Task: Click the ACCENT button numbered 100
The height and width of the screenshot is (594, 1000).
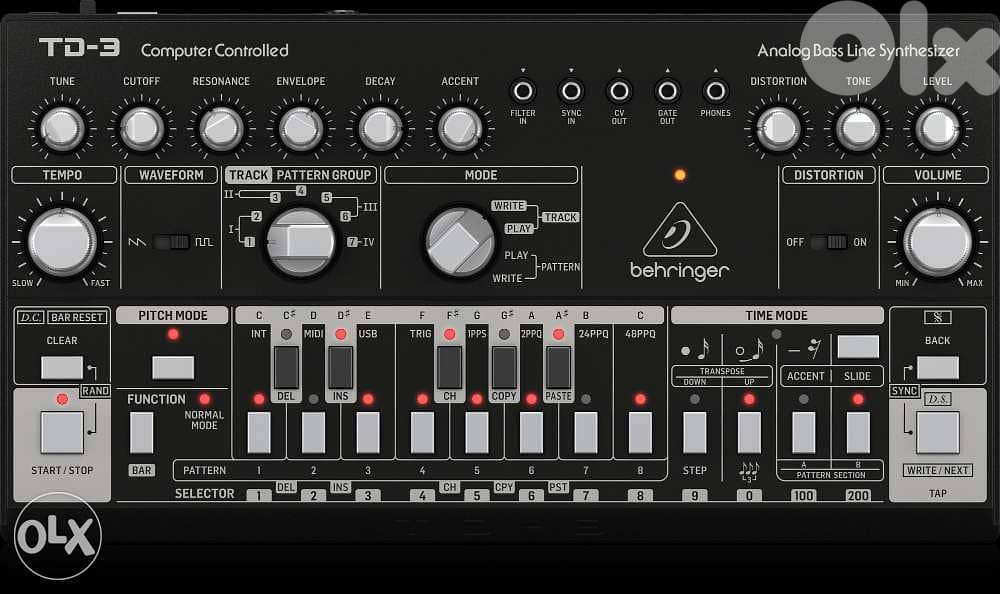Action: click(x=804, y=433)
